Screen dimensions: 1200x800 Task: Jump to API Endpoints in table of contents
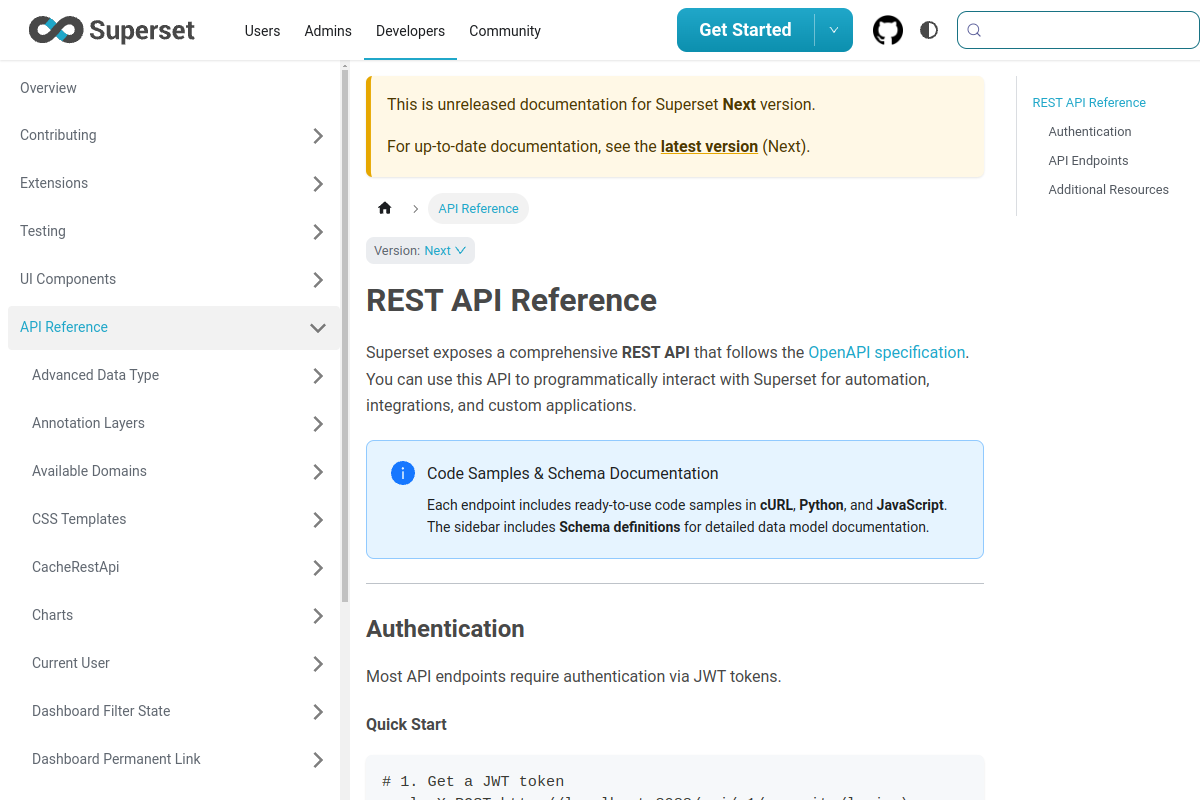(x=1088, y=160)
